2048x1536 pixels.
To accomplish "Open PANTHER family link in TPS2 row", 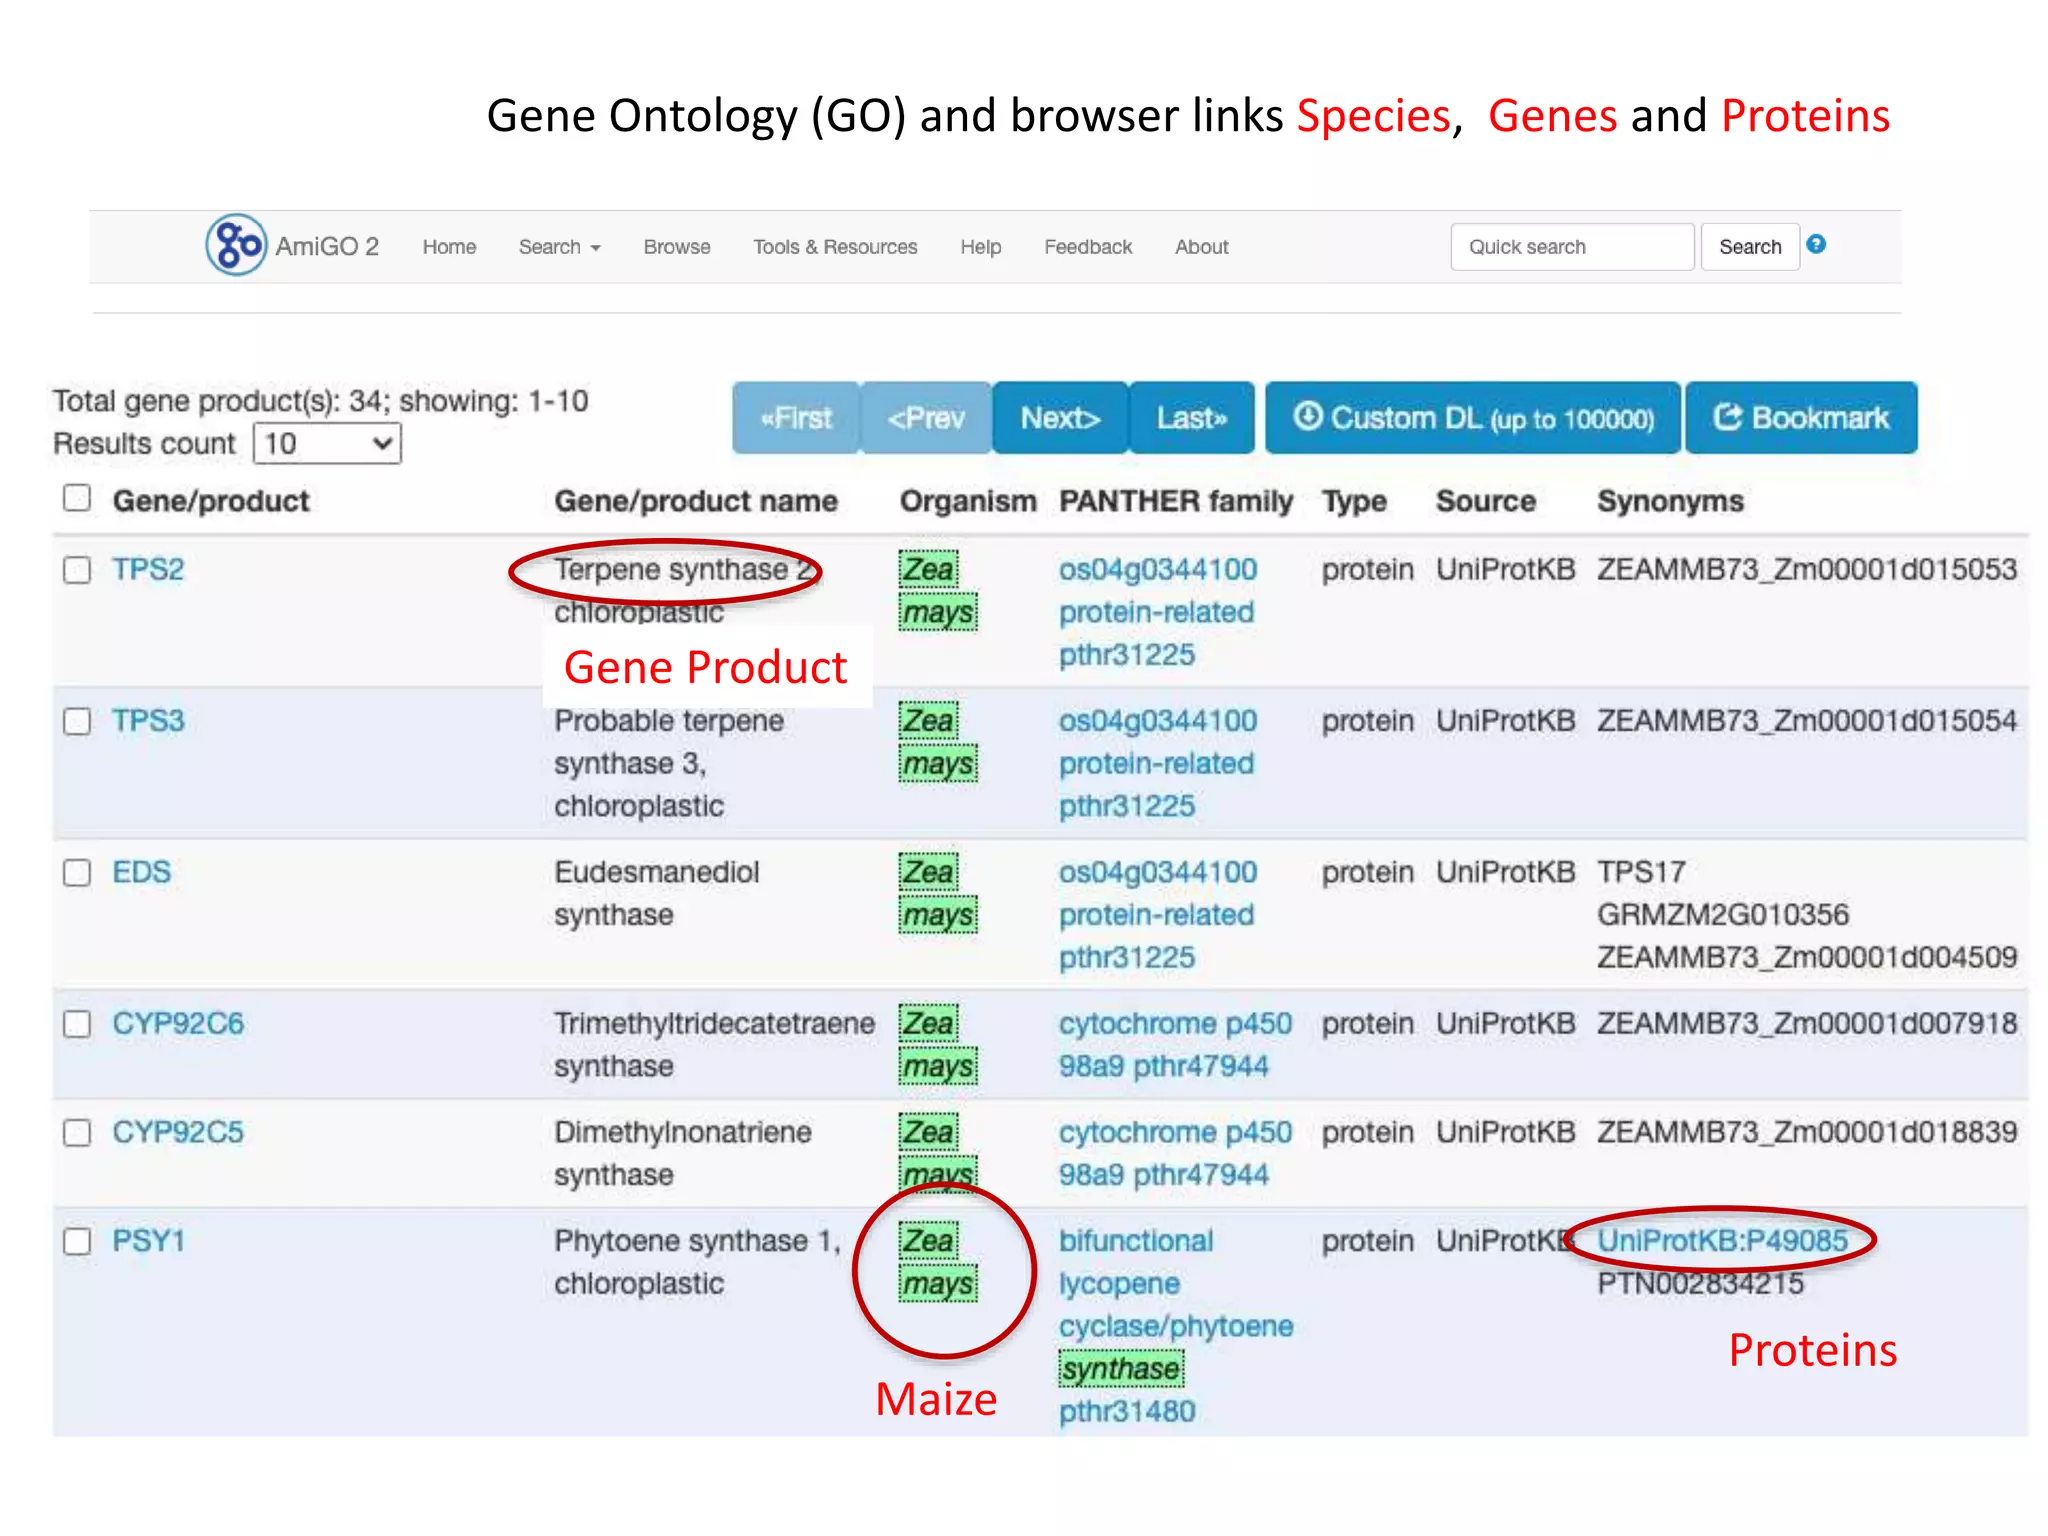I will coord(1157,612).
